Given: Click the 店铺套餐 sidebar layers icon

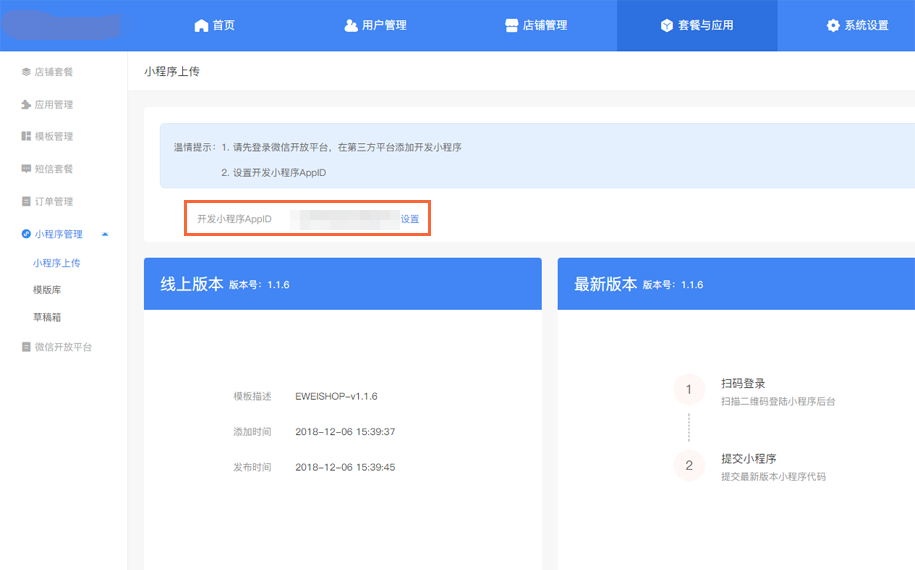Looking at the screenshot, I should [26, 72].
